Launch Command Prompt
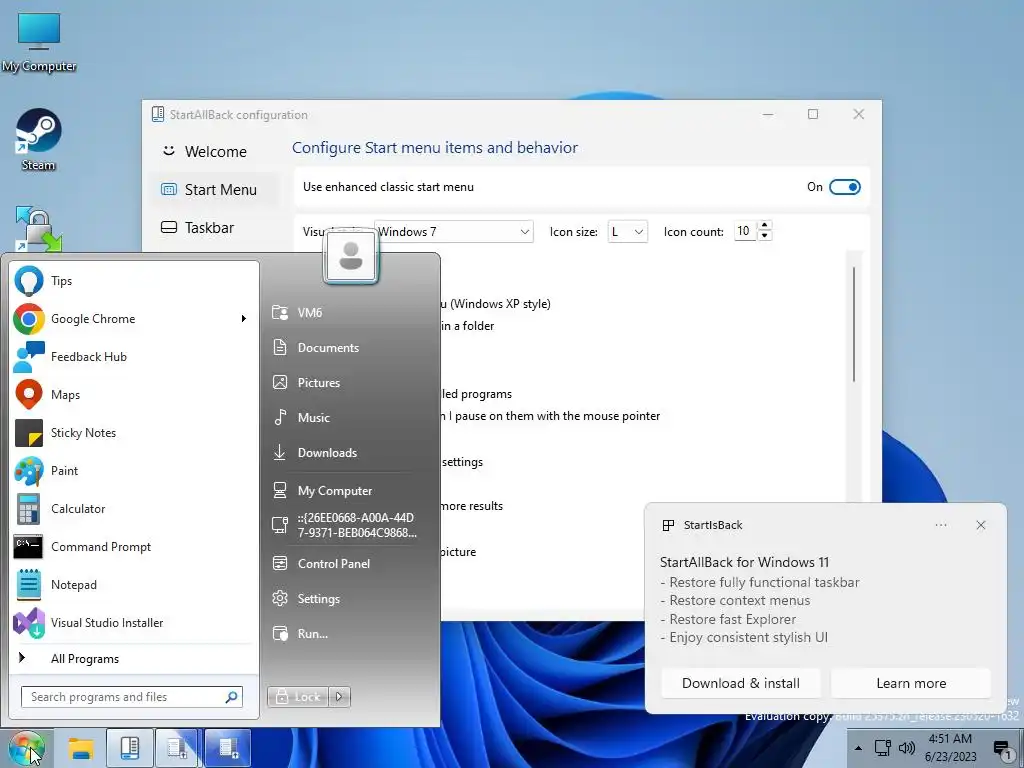Screen dimensions: 1024x768 [x=133, y=547]
